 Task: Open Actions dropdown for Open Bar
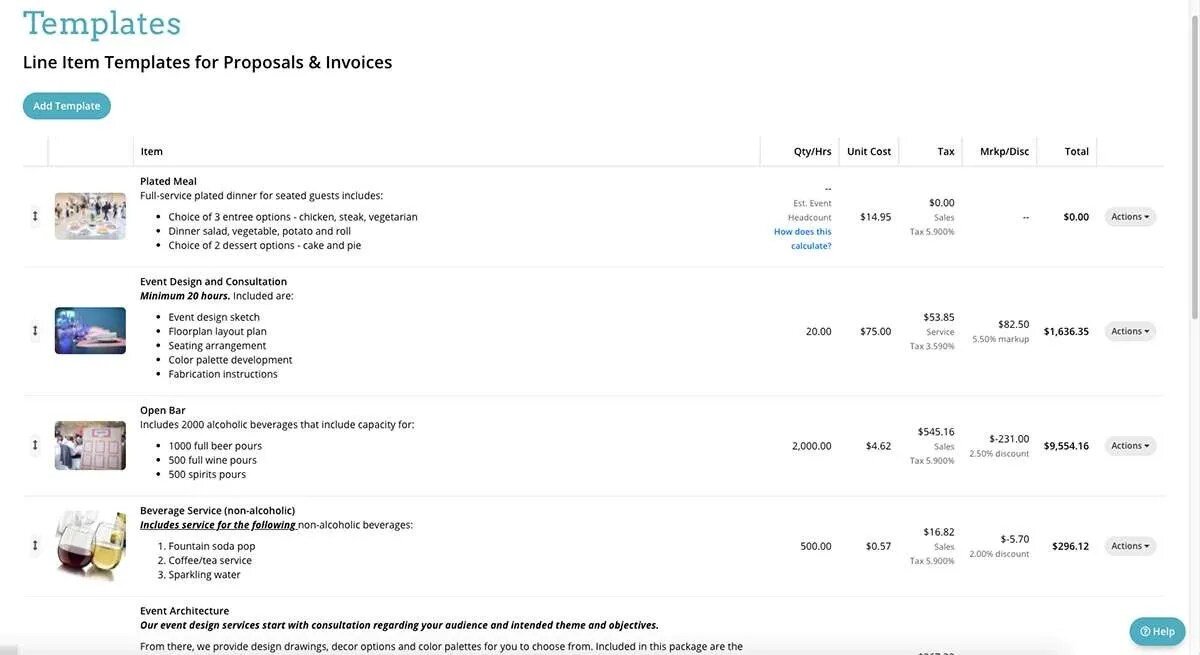click(1130, 446)
